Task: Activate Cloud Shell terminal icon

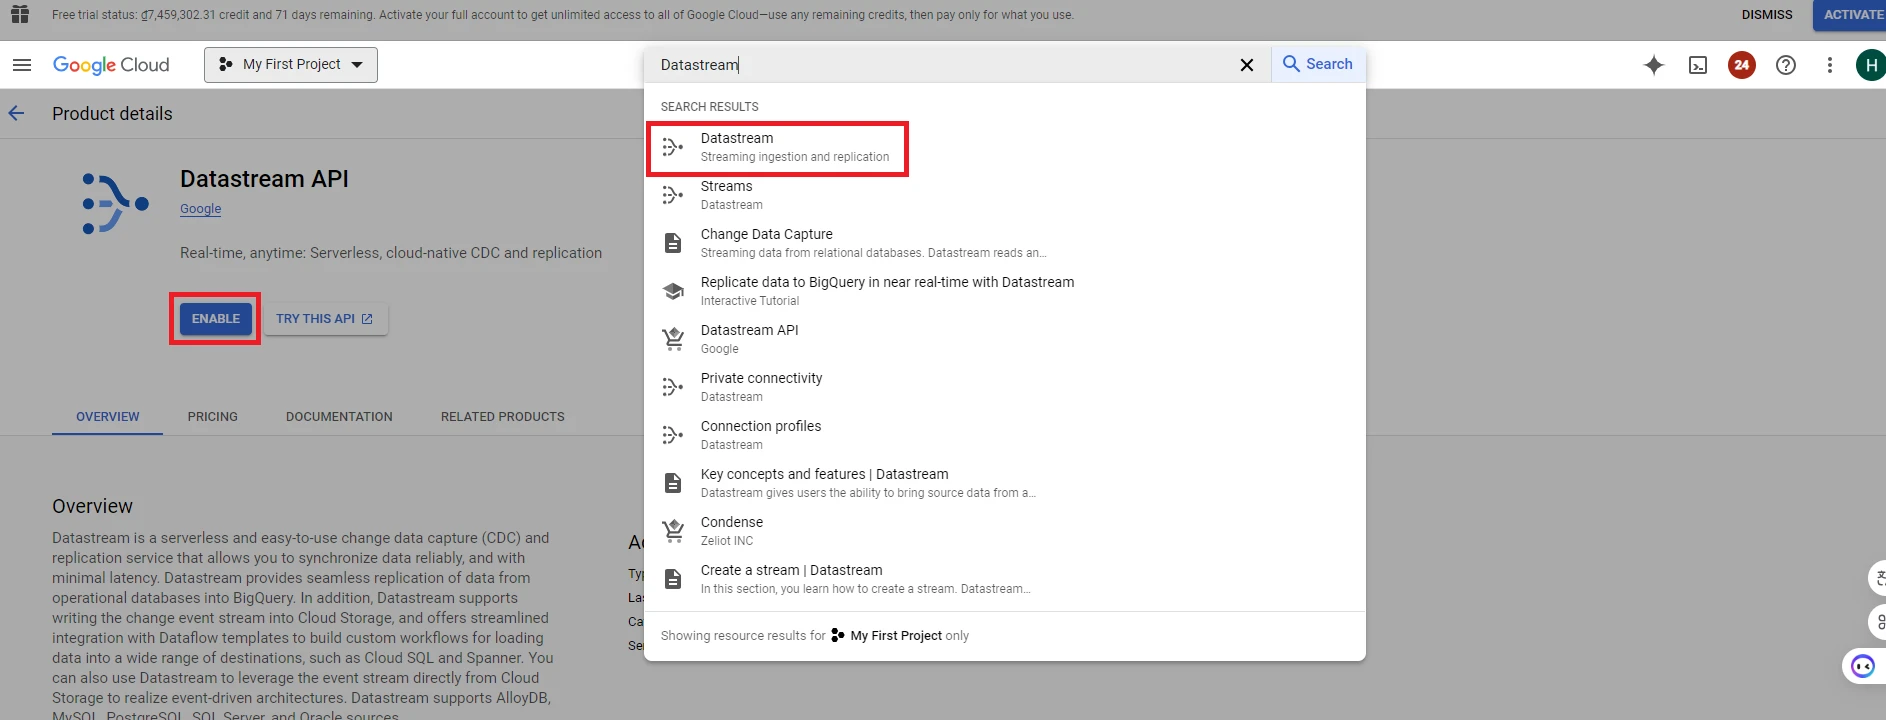Action: click(x=1698, y=65)
